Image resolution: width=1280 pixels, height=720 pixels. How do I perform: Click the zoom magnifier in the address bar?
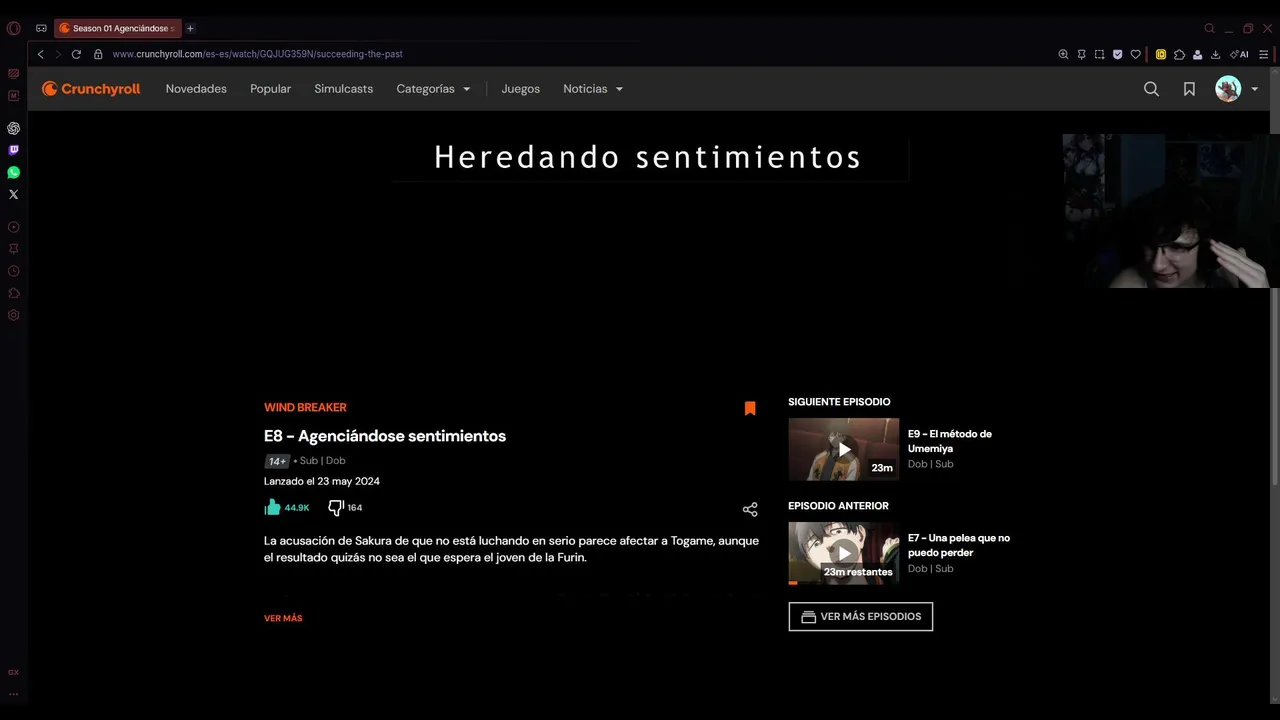pos(1063,54)
